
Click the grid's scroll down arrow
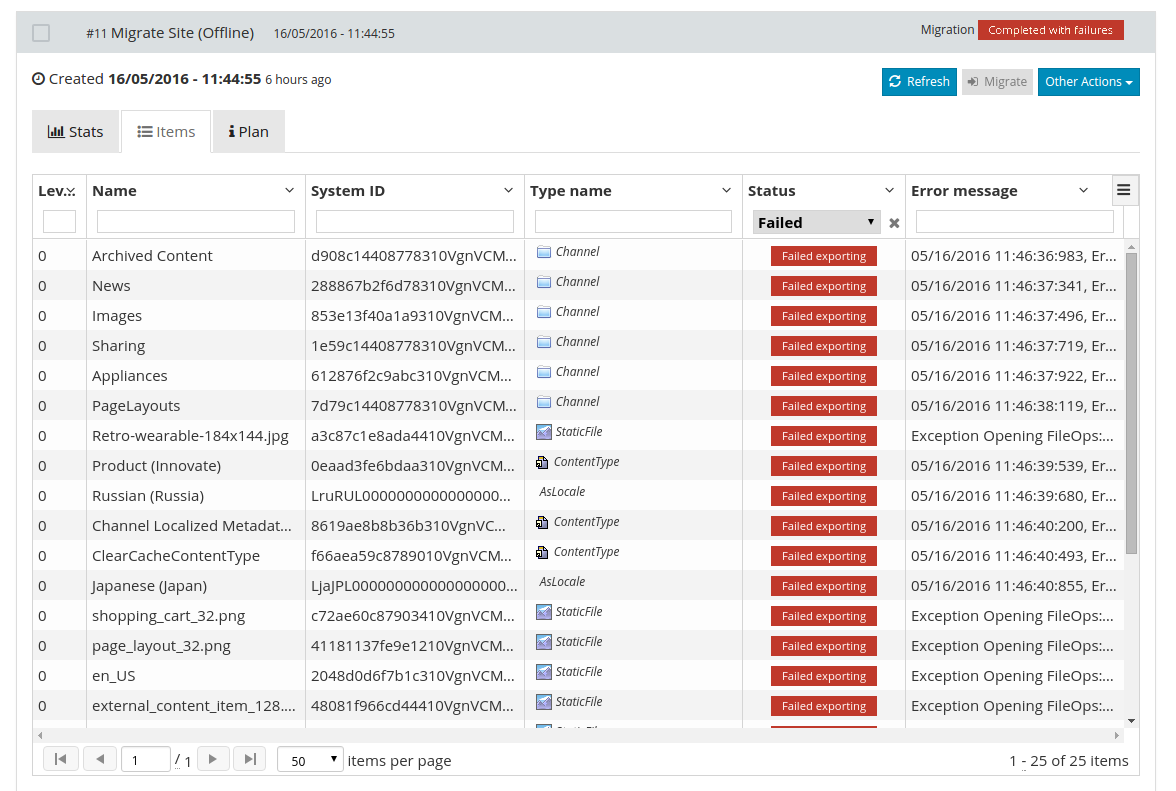coord(1131,721)
